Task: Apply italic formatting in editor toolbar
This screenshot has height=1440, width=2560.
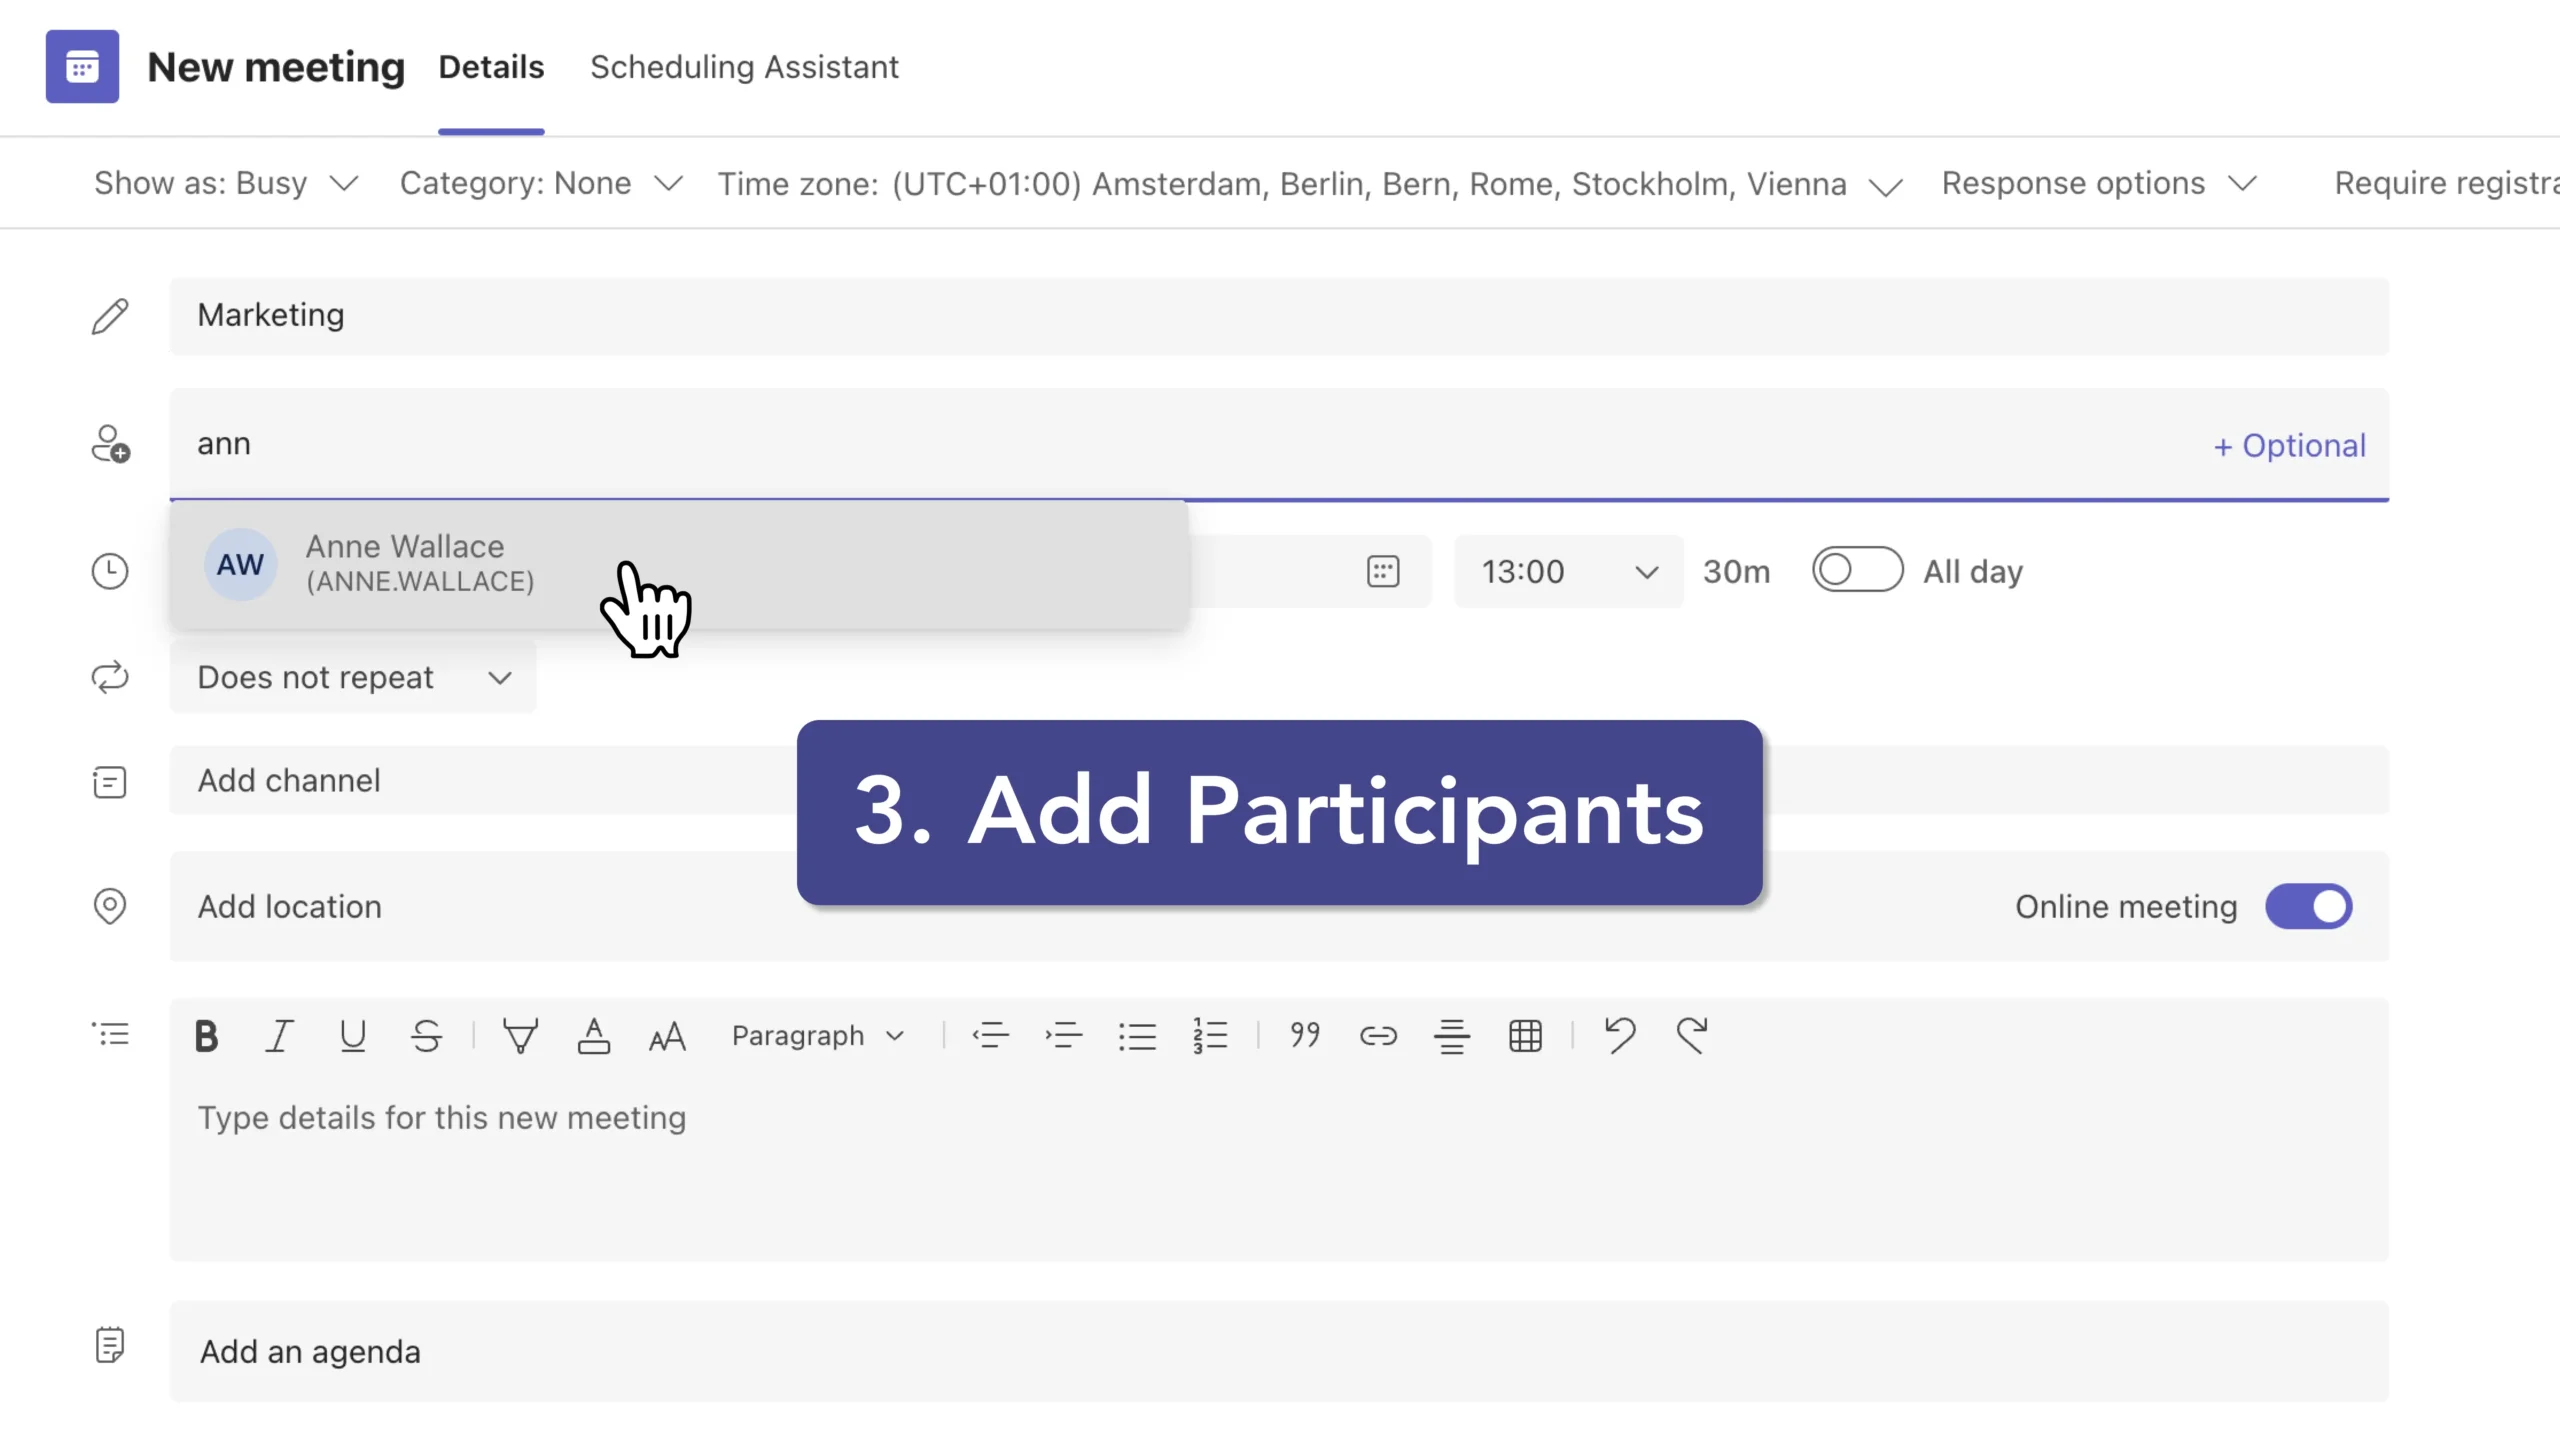Action: pos(279,1036)
